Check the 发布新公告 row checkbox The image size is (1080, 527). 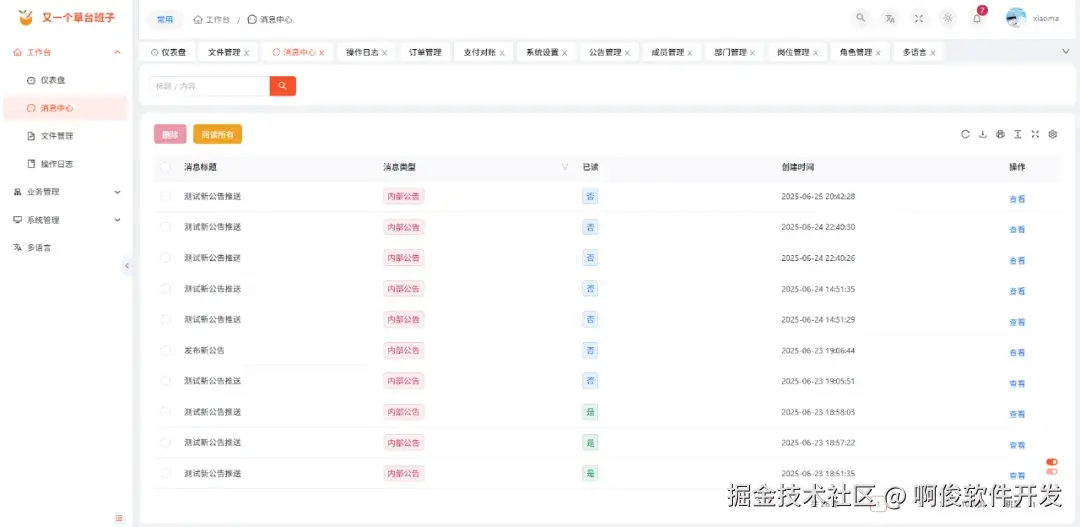click(x=165, y=350)
